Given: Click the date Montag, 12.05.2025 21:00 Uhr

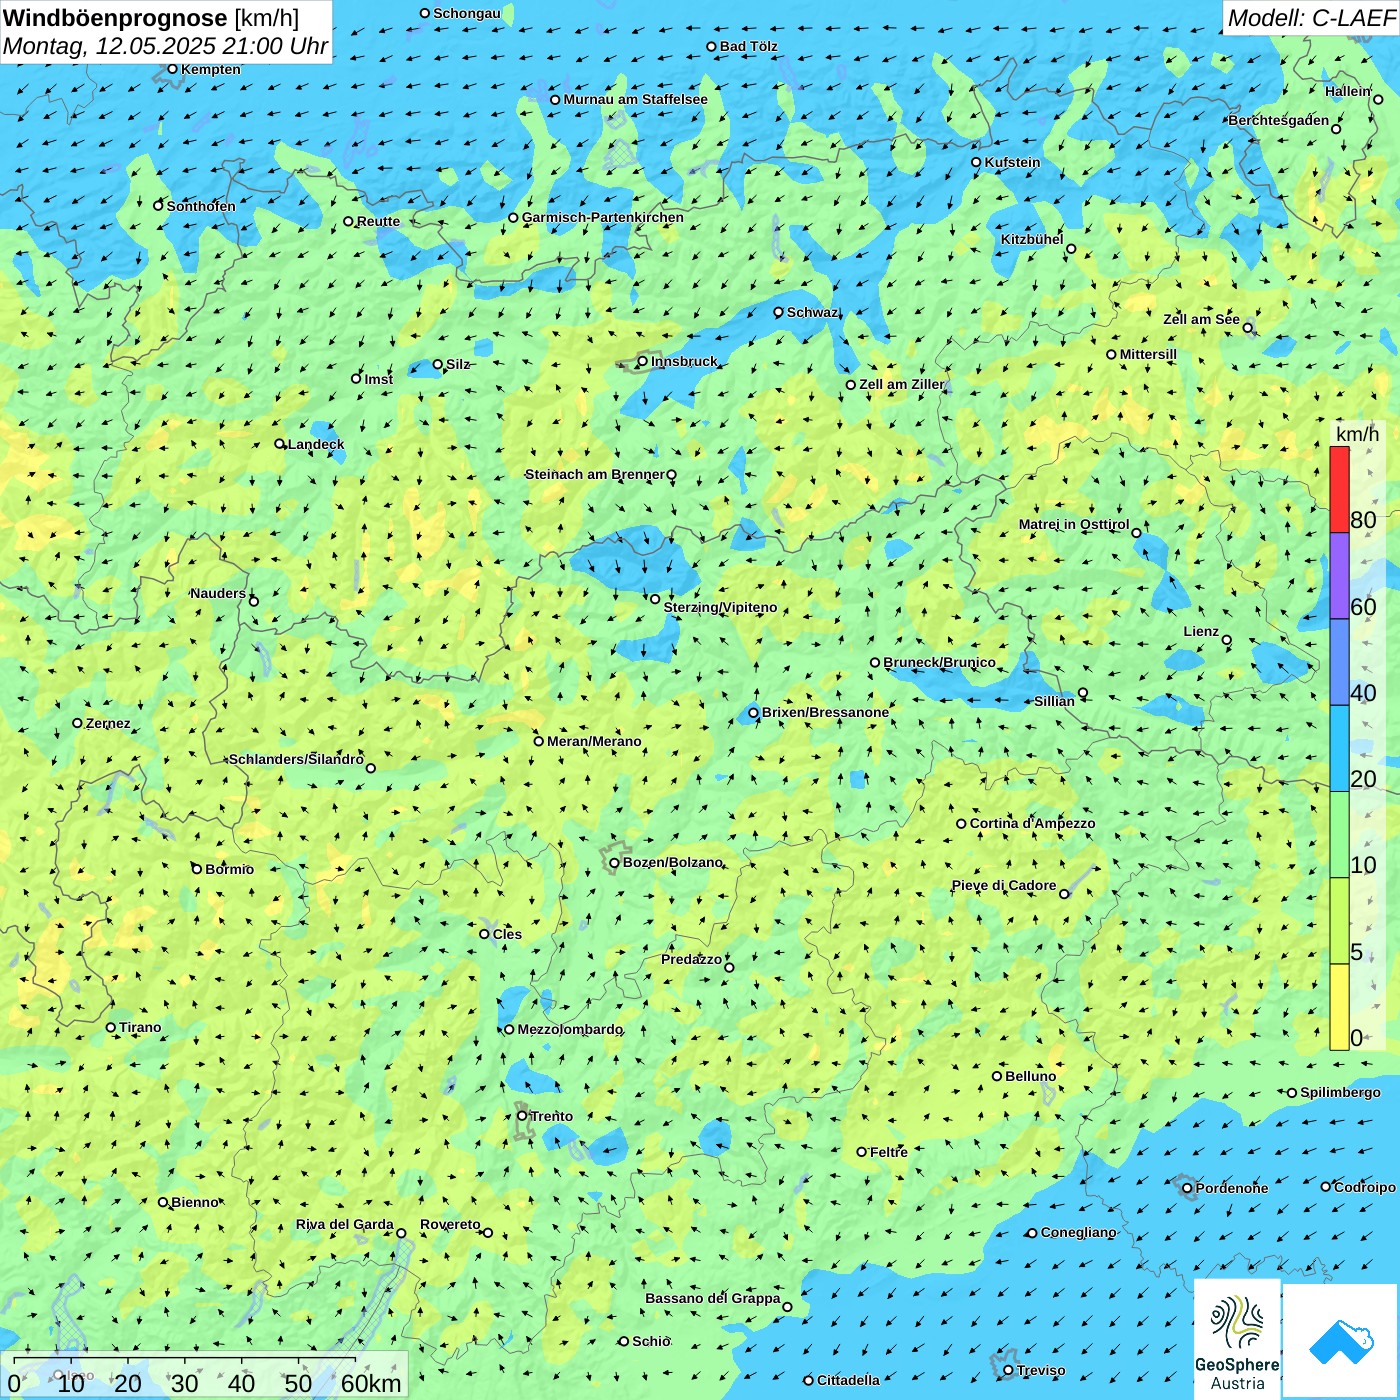Looking at the screenshot, I should click(x=165, y=46).
